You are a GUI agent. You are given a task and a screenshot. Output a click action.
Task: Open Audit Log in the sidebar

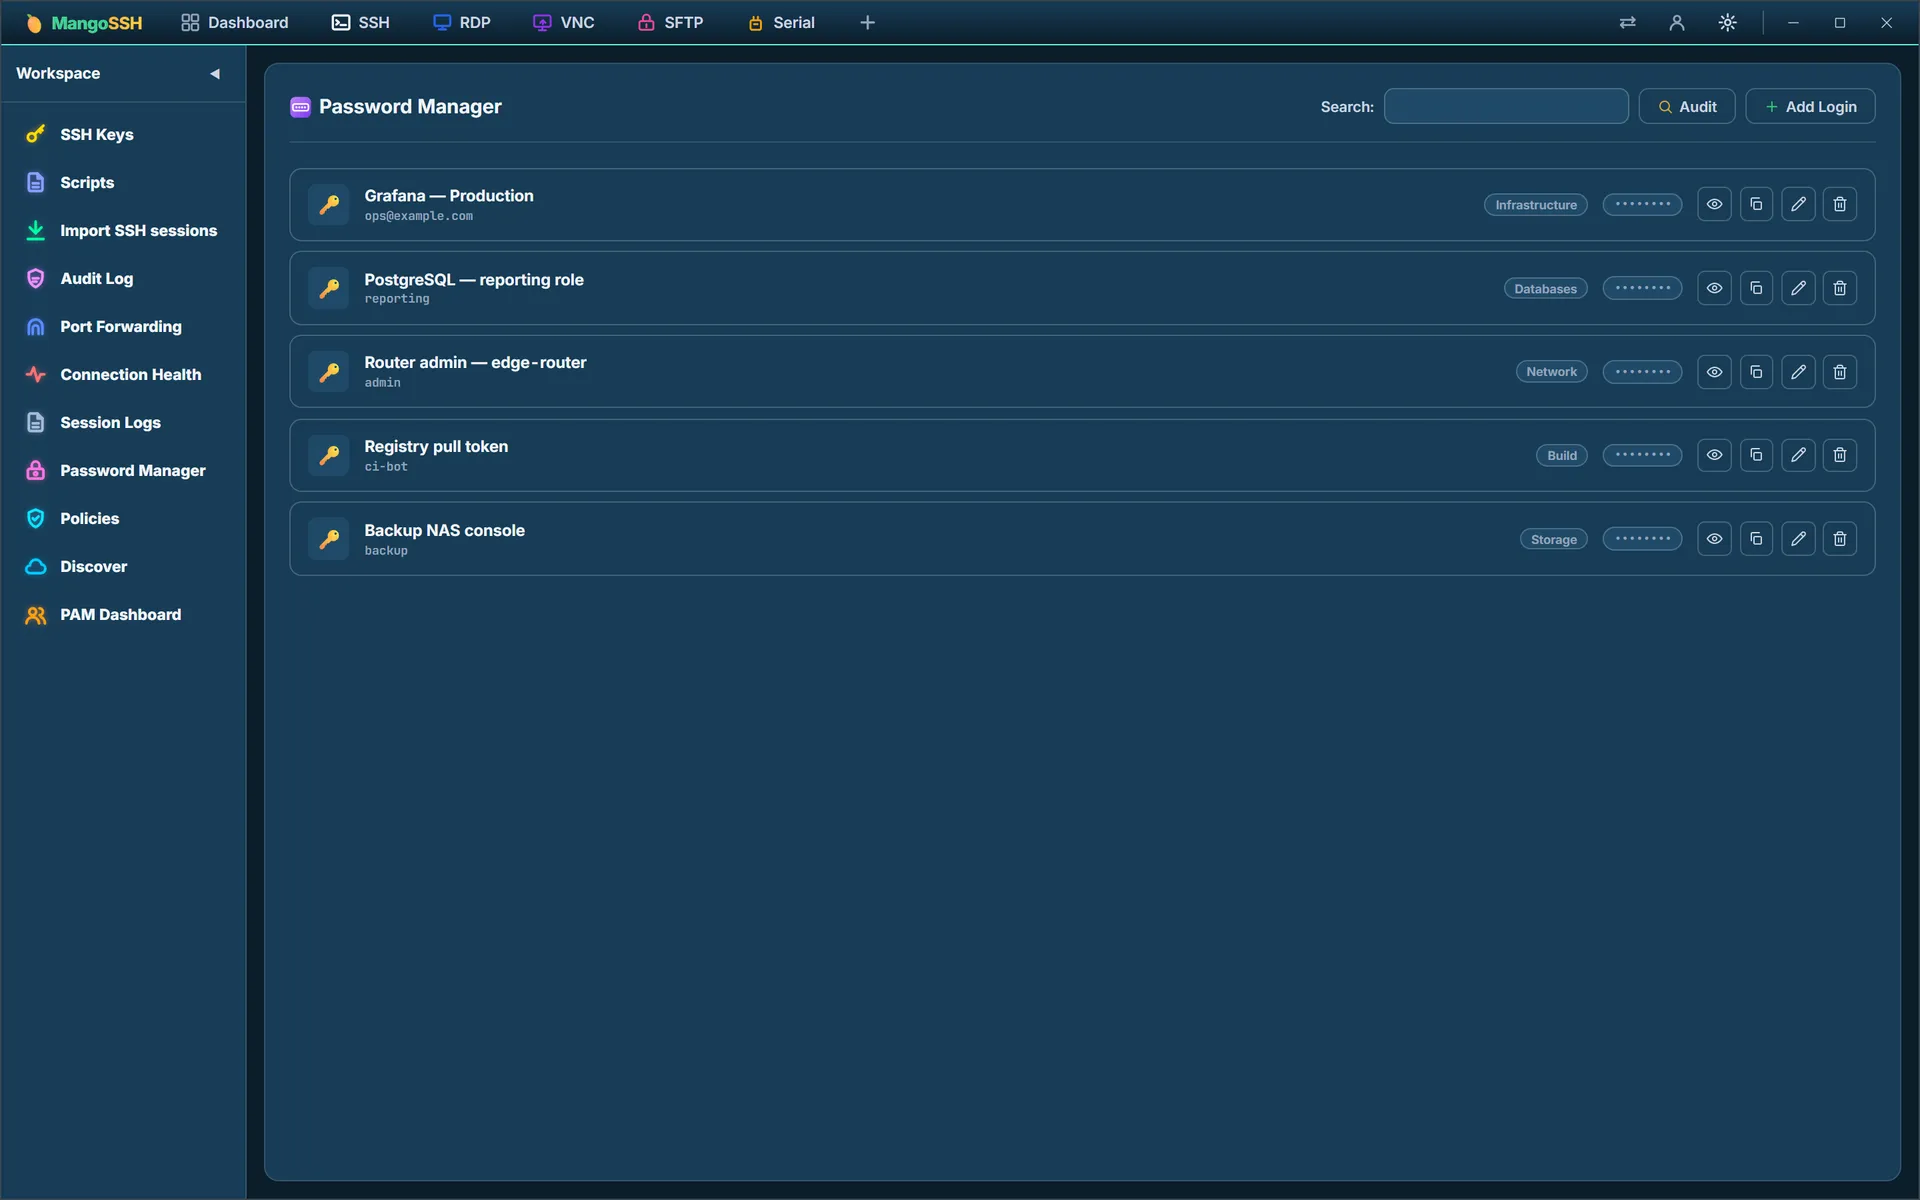[124, 278]
